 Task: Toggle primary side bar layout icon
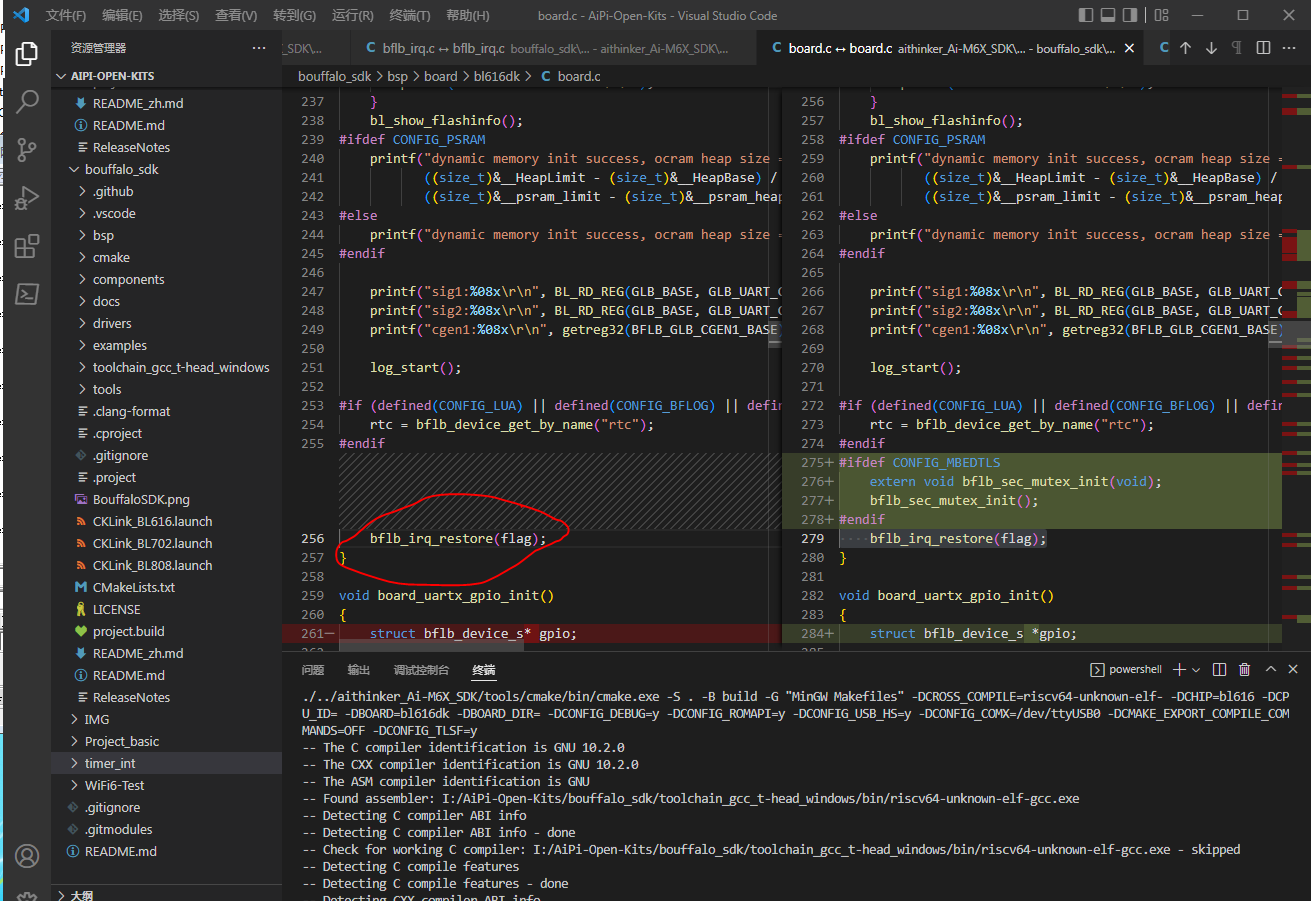point(1087,15)
